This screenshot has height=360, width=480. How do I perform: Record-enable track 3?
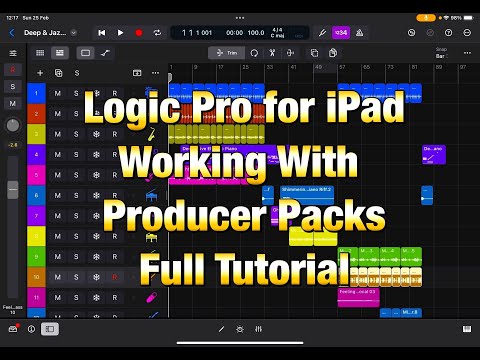pos(115,134)
